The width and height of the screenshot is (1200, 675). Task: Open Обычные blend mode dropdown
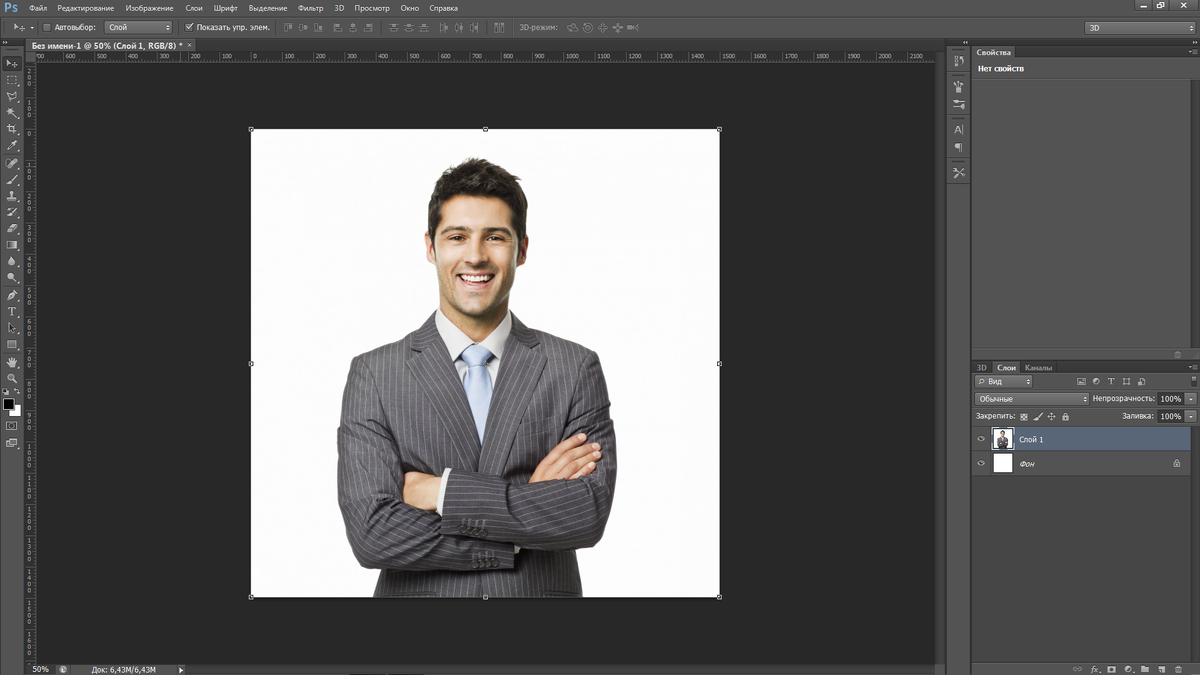1032,399
